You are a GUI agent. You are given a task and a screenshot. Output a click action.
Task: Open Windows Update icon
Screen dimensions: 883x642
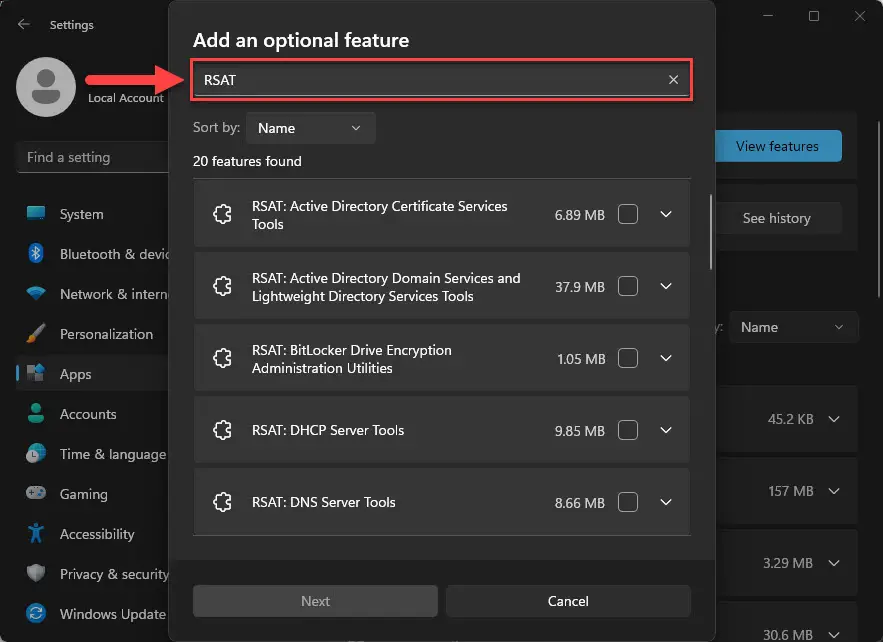coord(36,613)
